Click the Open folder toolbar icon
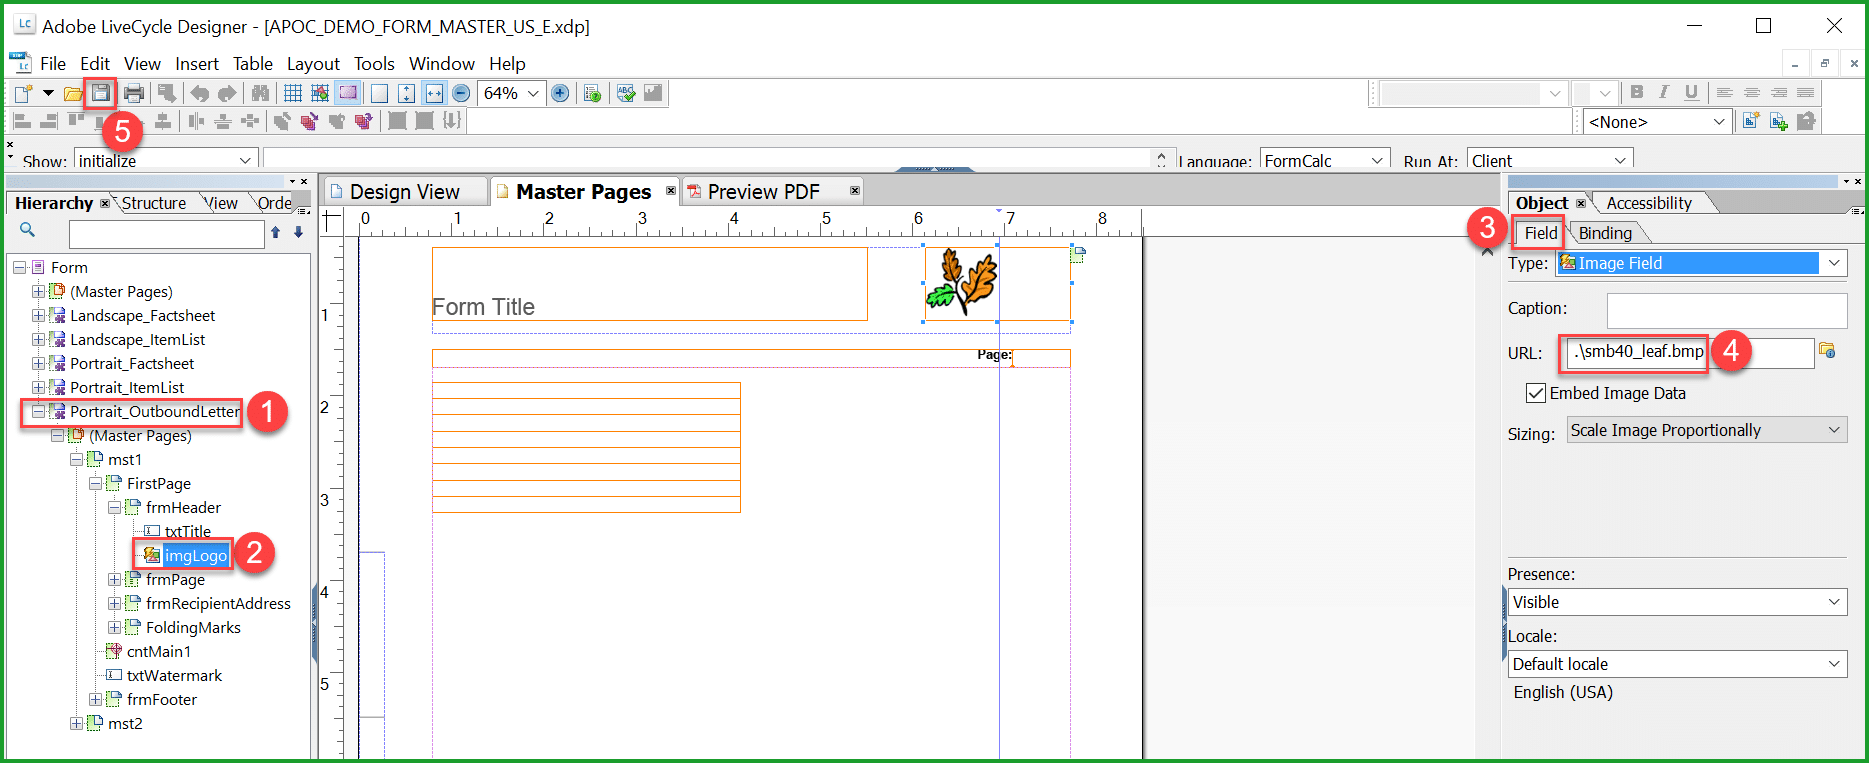Image resolution: width=1869 pixels, height=763 pixels. (72, 94)
